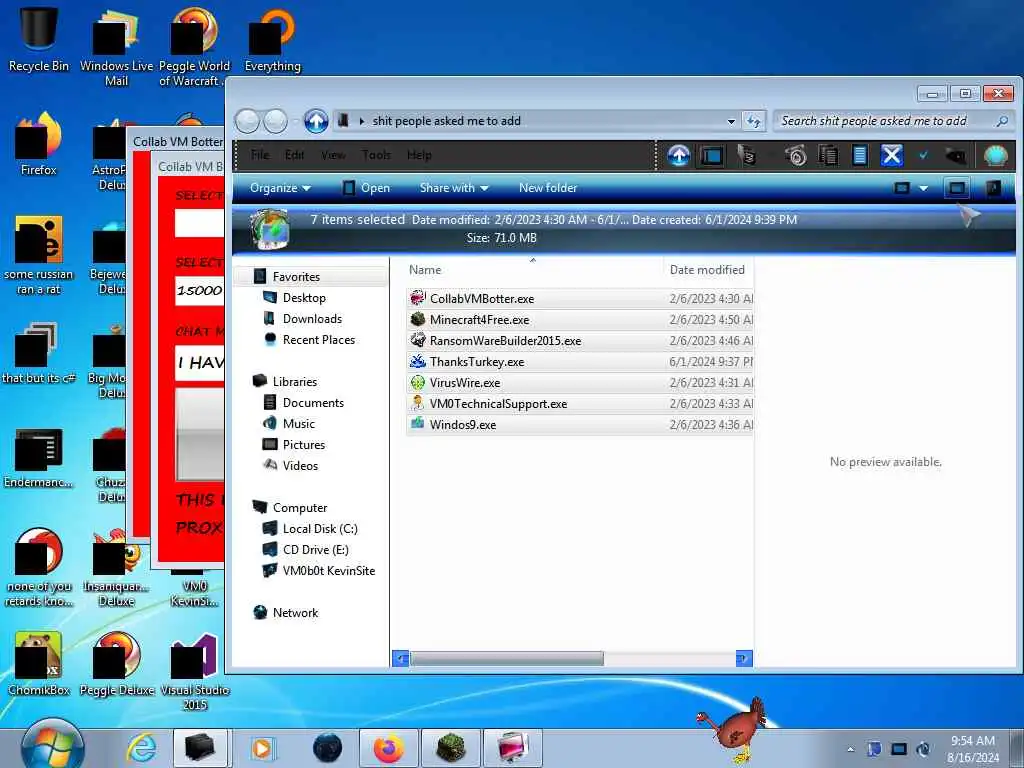Screen dimensions: 1024x768
Task: Click the blue screen pane icon in dark toolbar
Action: (711, 155)
